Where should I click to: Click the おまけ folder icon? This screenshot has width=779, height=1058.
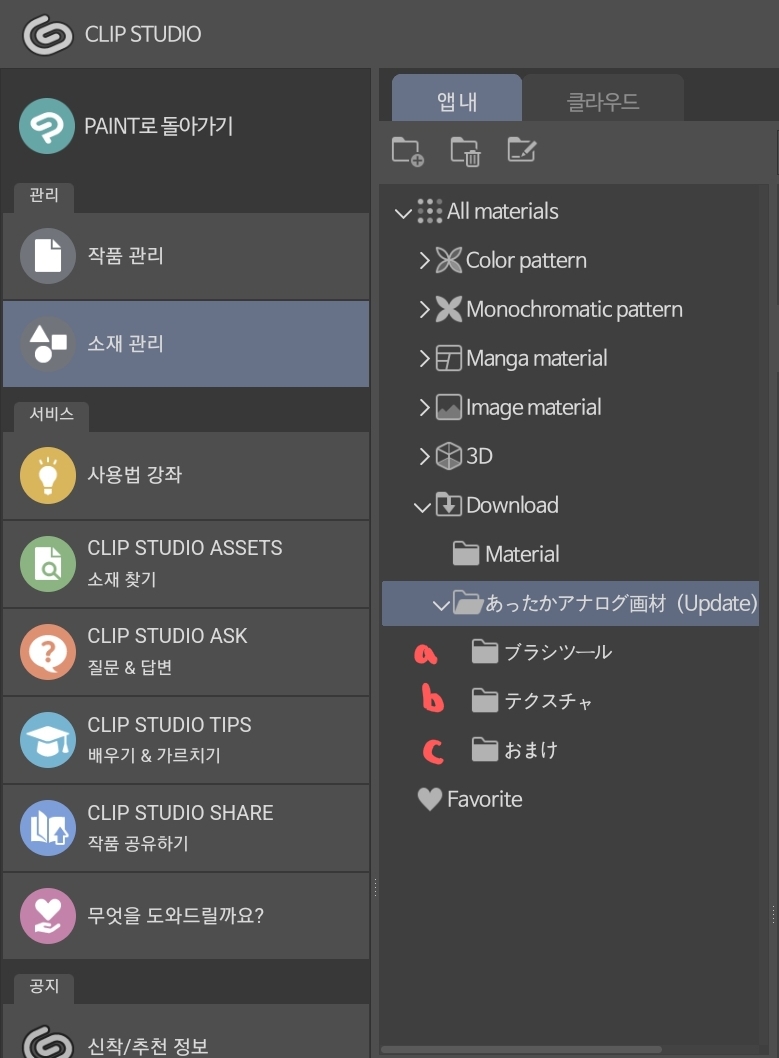click(x=485, y=750)
